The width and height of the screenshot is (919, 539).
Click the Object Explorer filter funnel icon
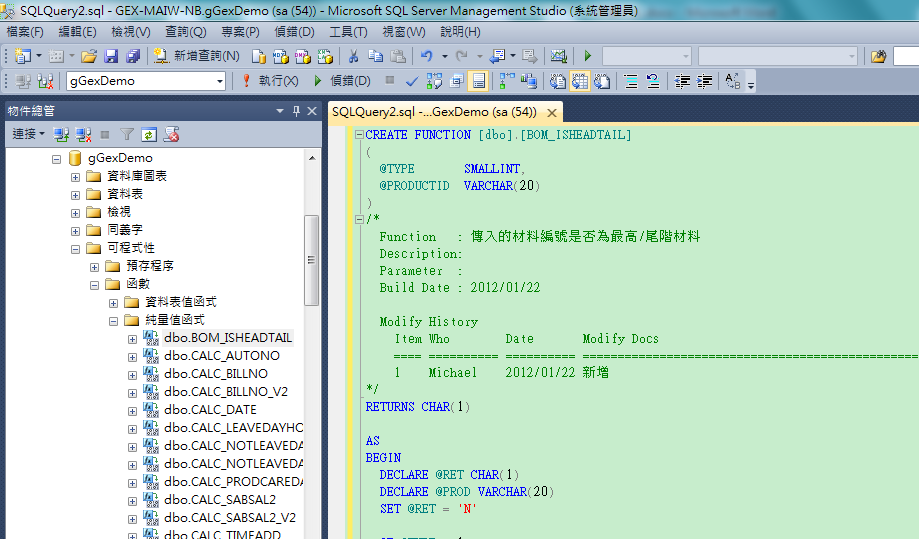coord(127,135)
